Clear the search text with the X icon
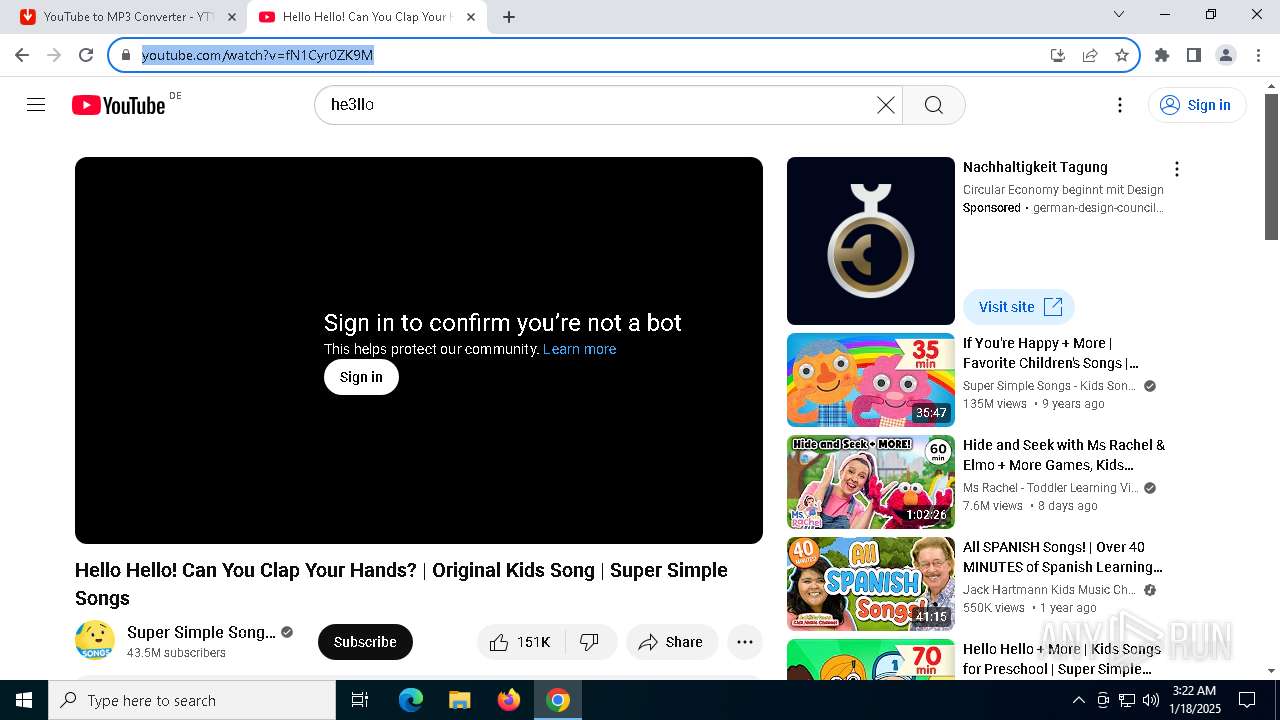The height and width of the screenshot is (720, 1280). [x=885, y=105]
